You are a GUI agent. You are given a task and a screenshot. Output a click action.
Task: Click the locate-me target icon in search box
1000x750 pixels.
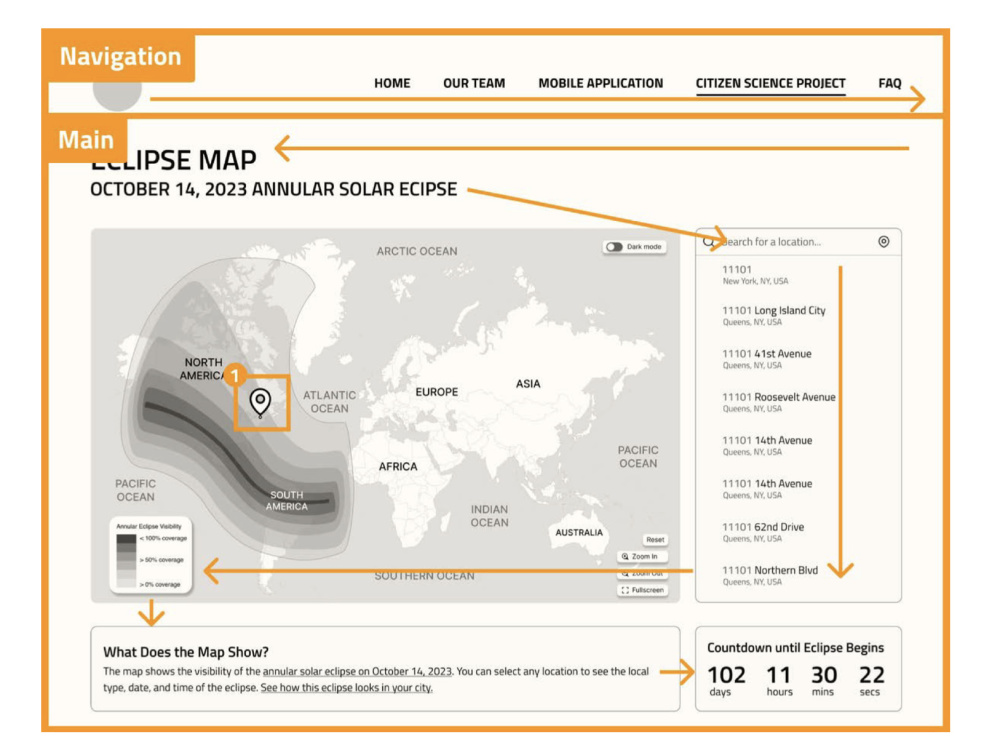[x=883, y=242]
